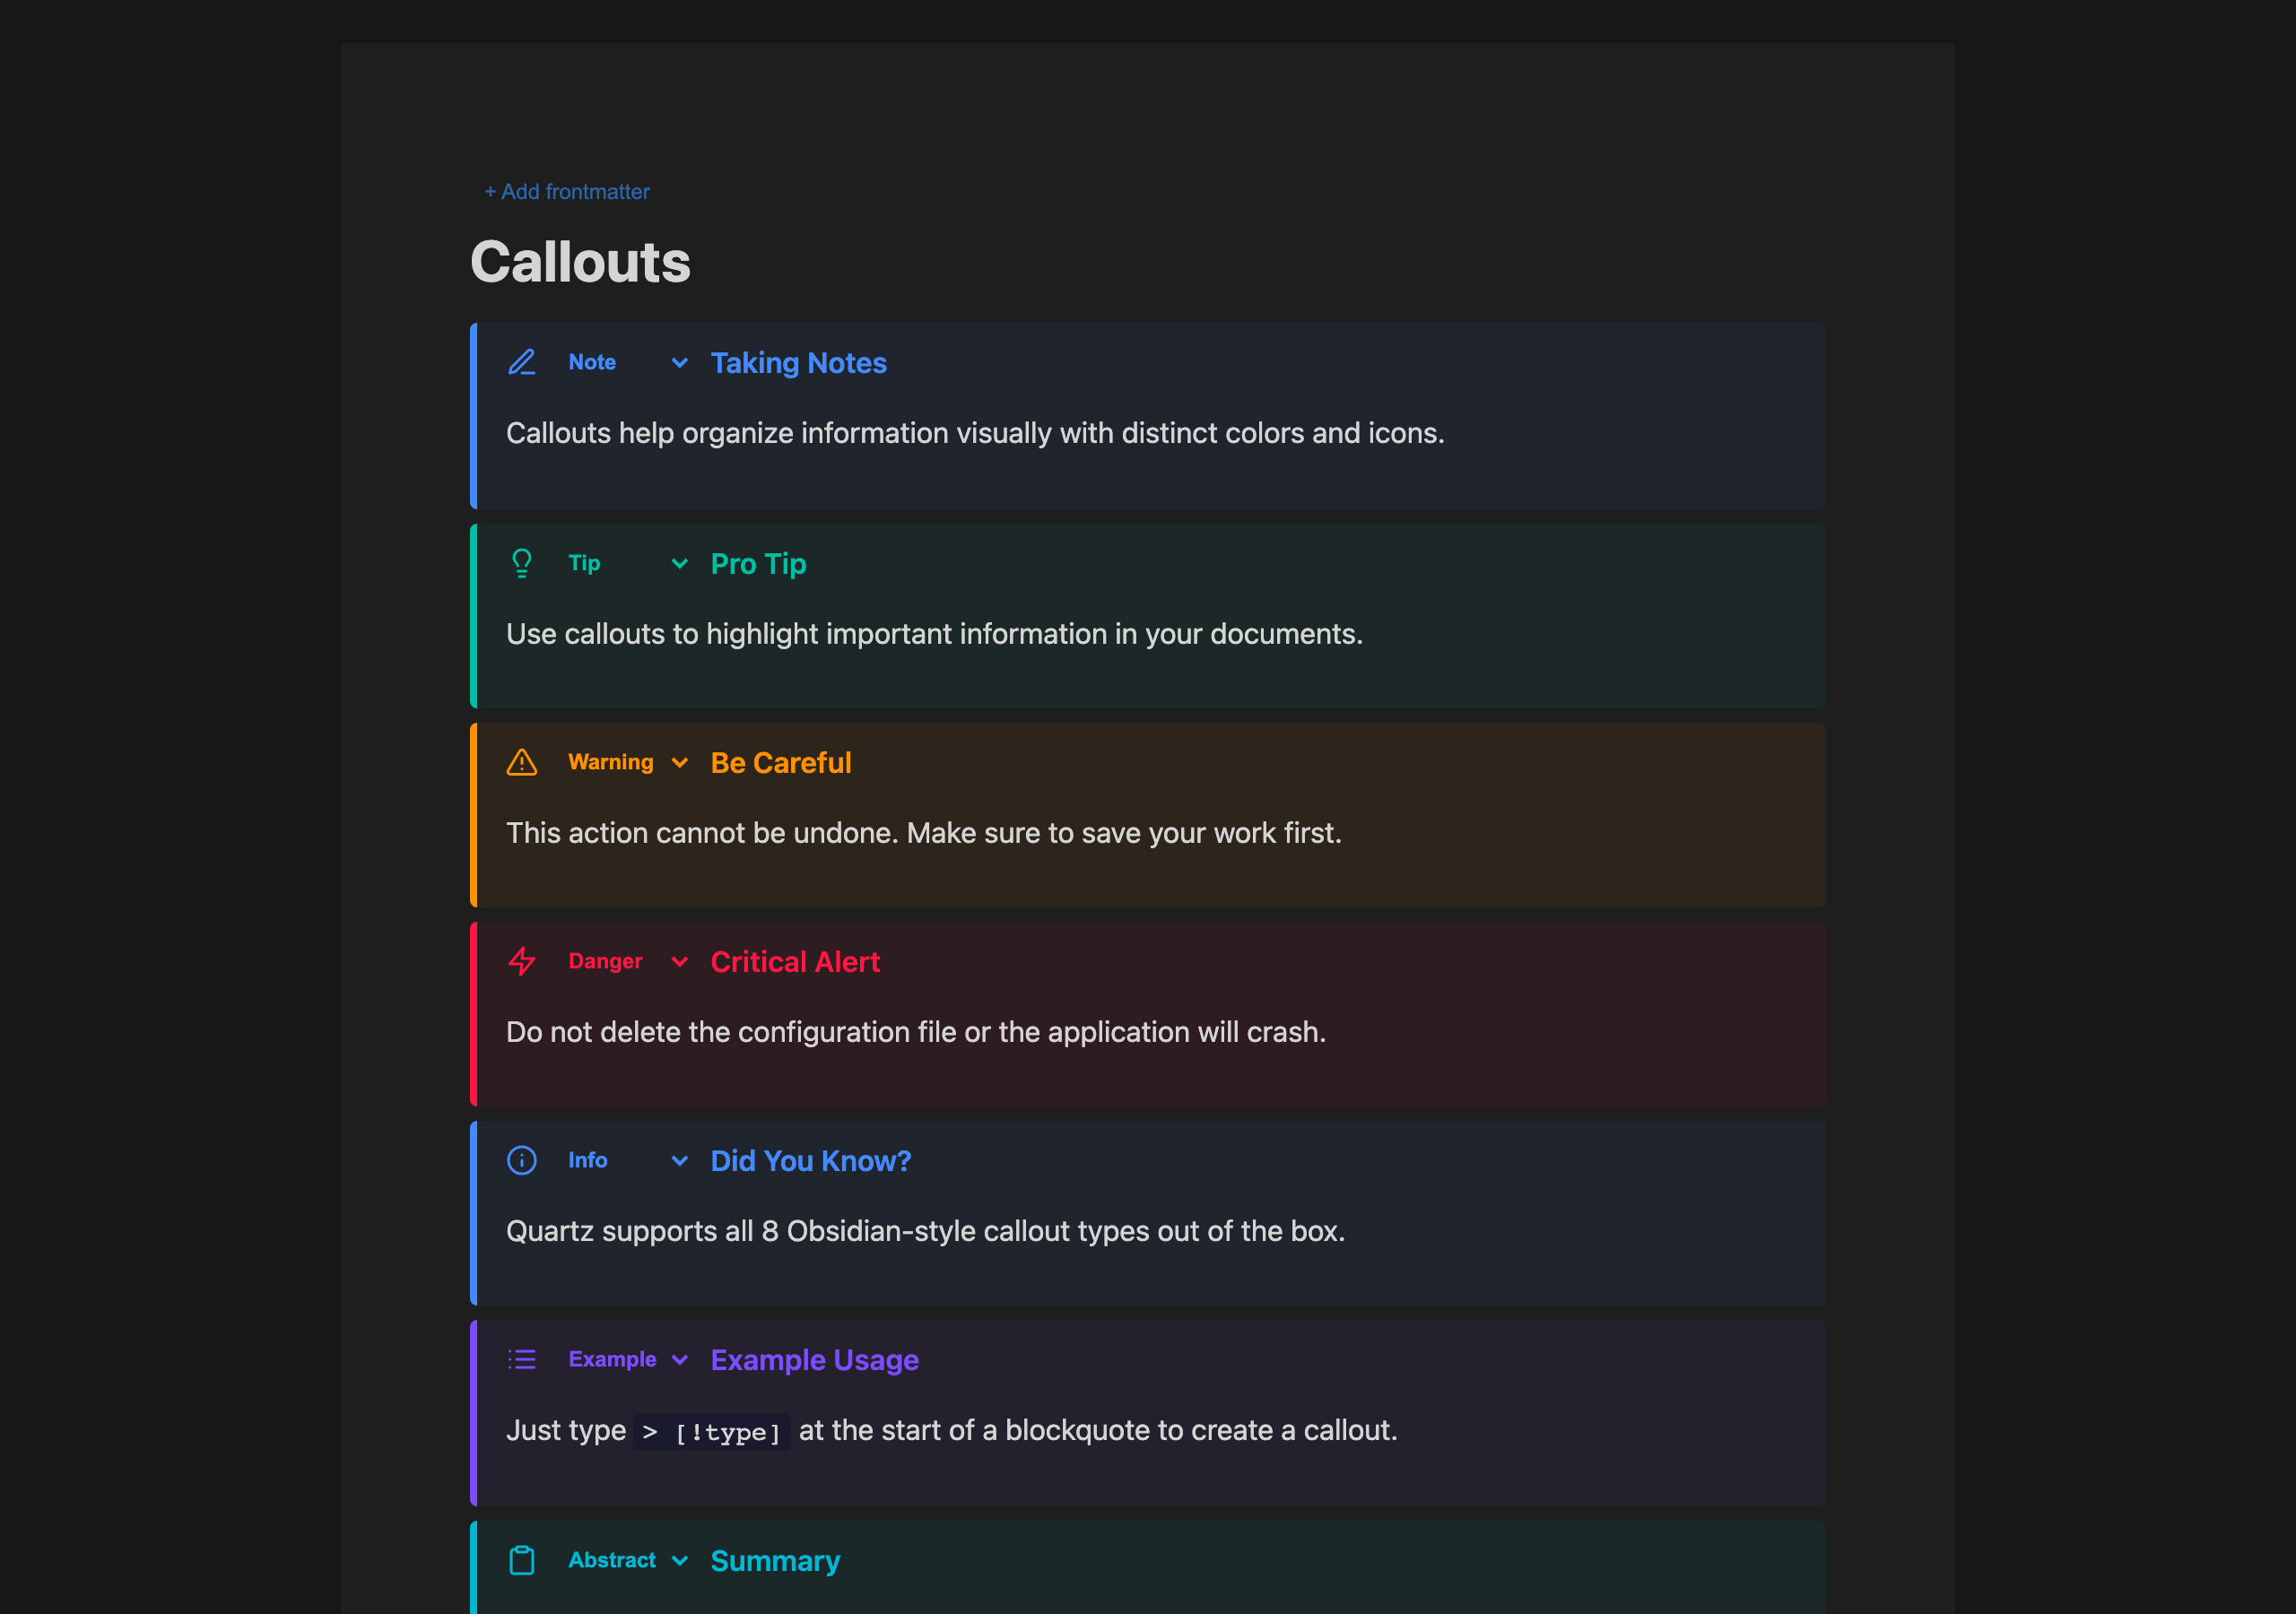This screenshot has height=1614, width=2296.
Task: Click the Warning triangle icon
Action: (521, 761)
